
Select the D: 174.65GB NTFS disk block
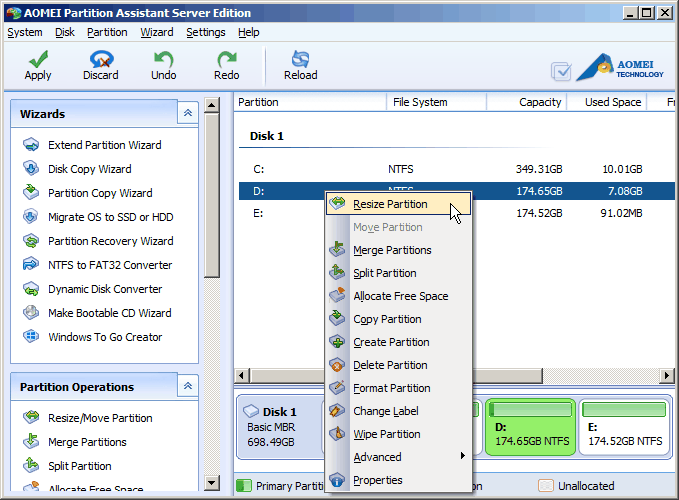pyautogui.click(x=530, y=427)
